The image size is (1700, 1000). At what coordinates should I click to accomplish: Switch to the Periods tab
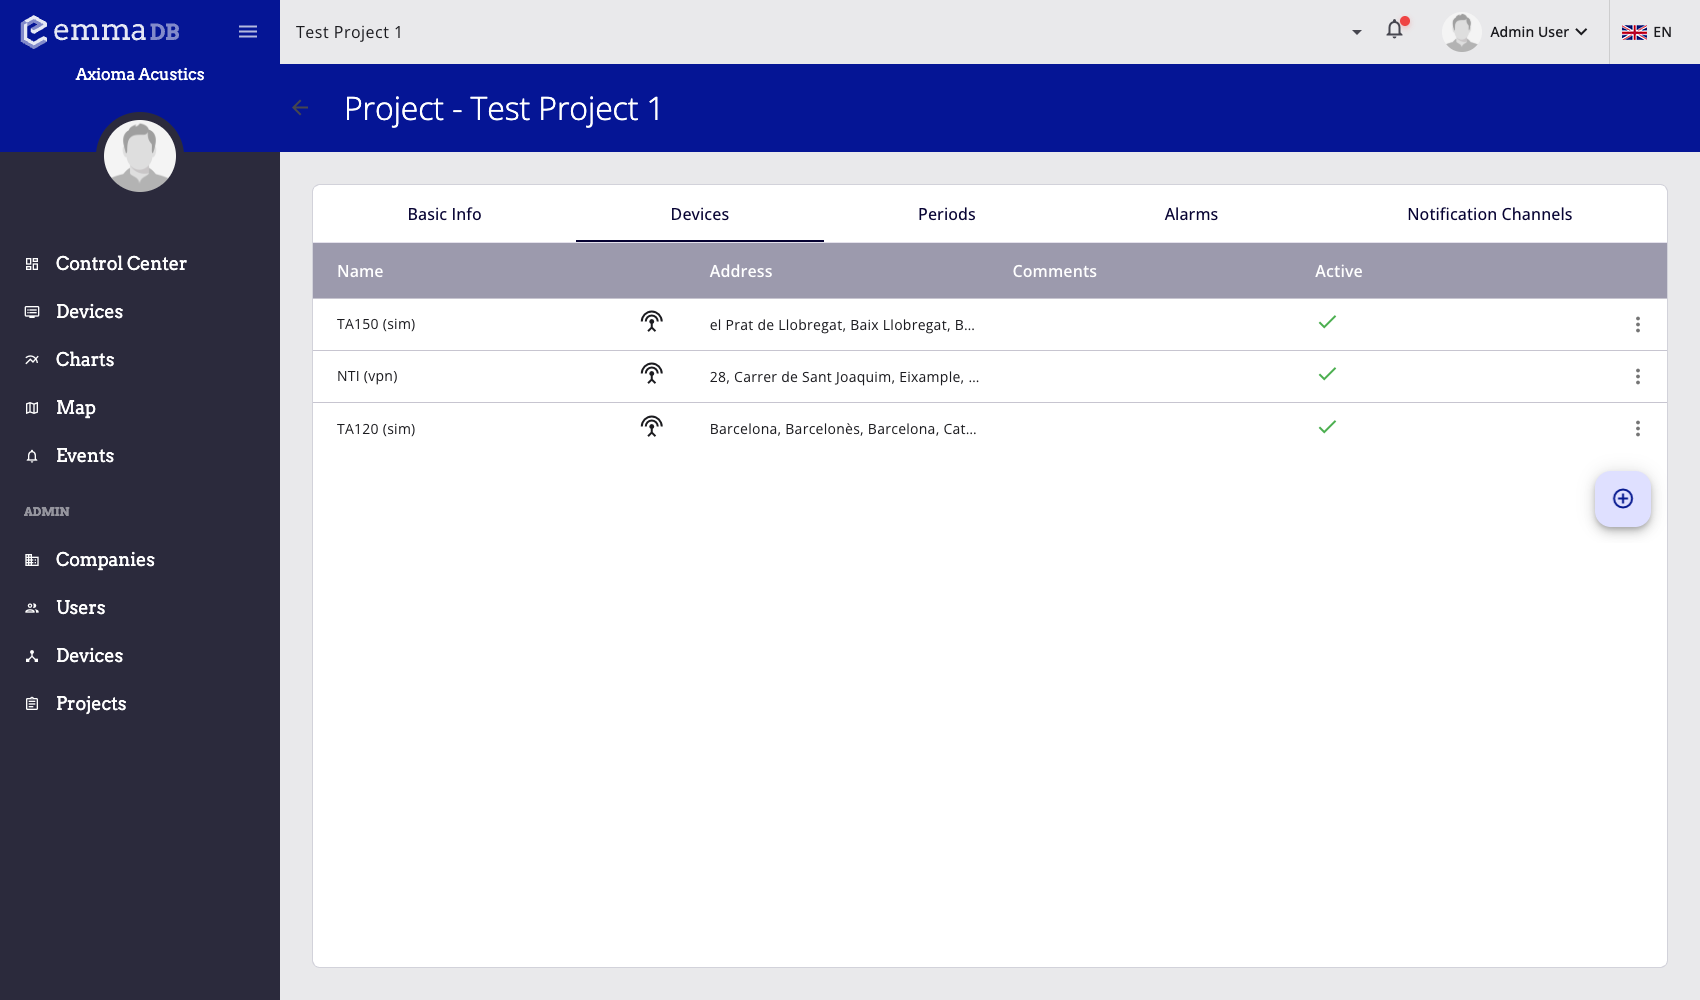[x=946, y=214]
